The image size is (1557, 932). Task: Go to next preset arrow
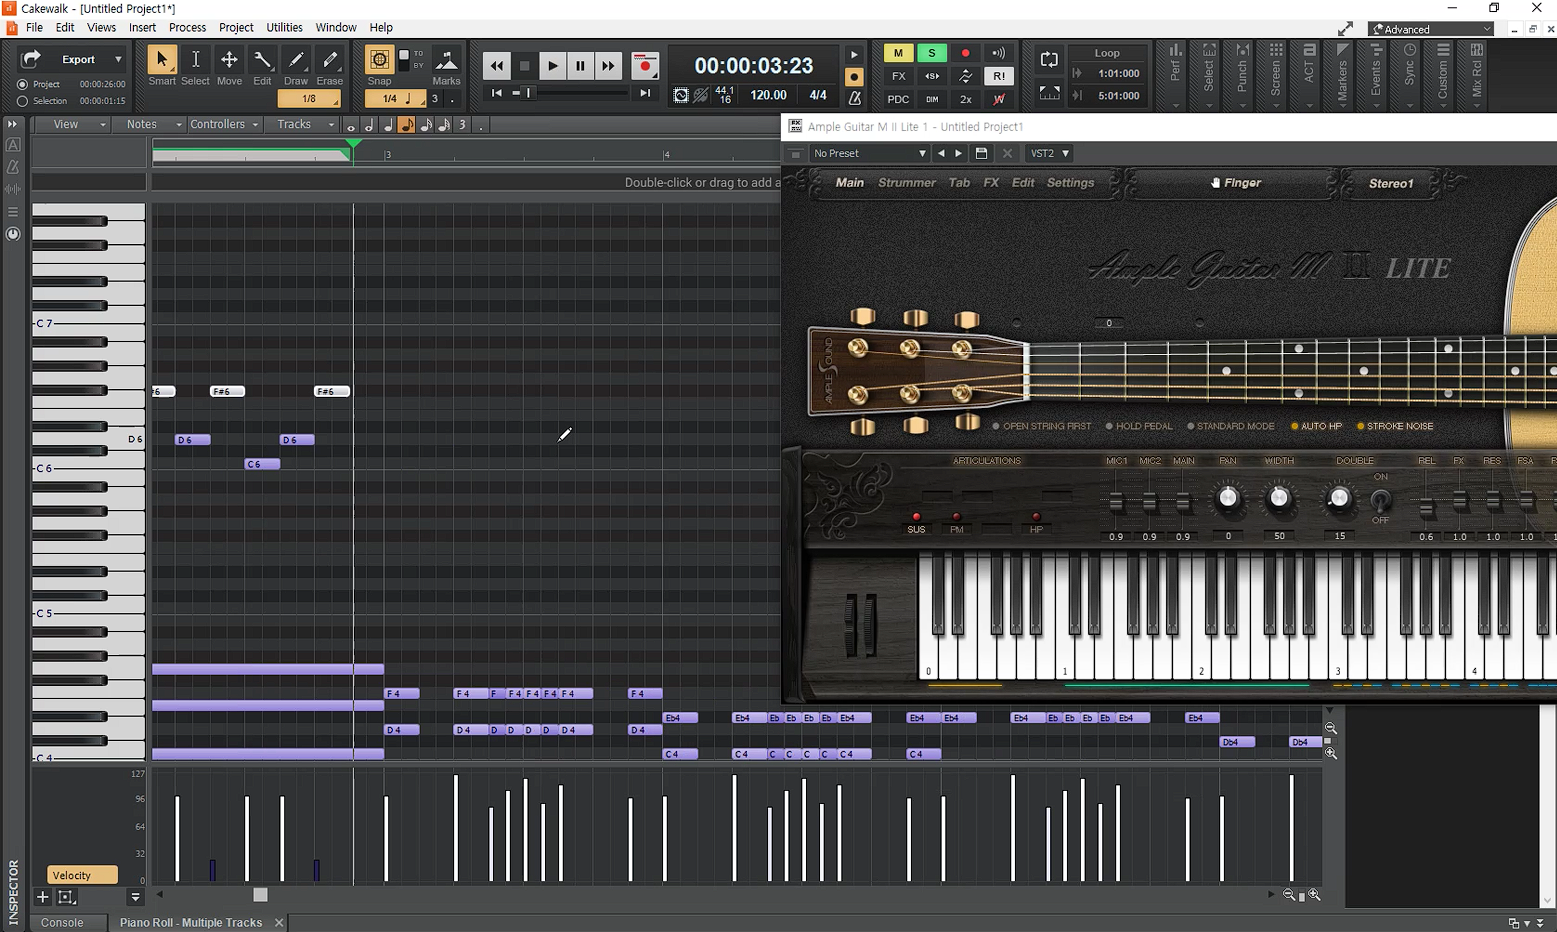tap(958, 153)
